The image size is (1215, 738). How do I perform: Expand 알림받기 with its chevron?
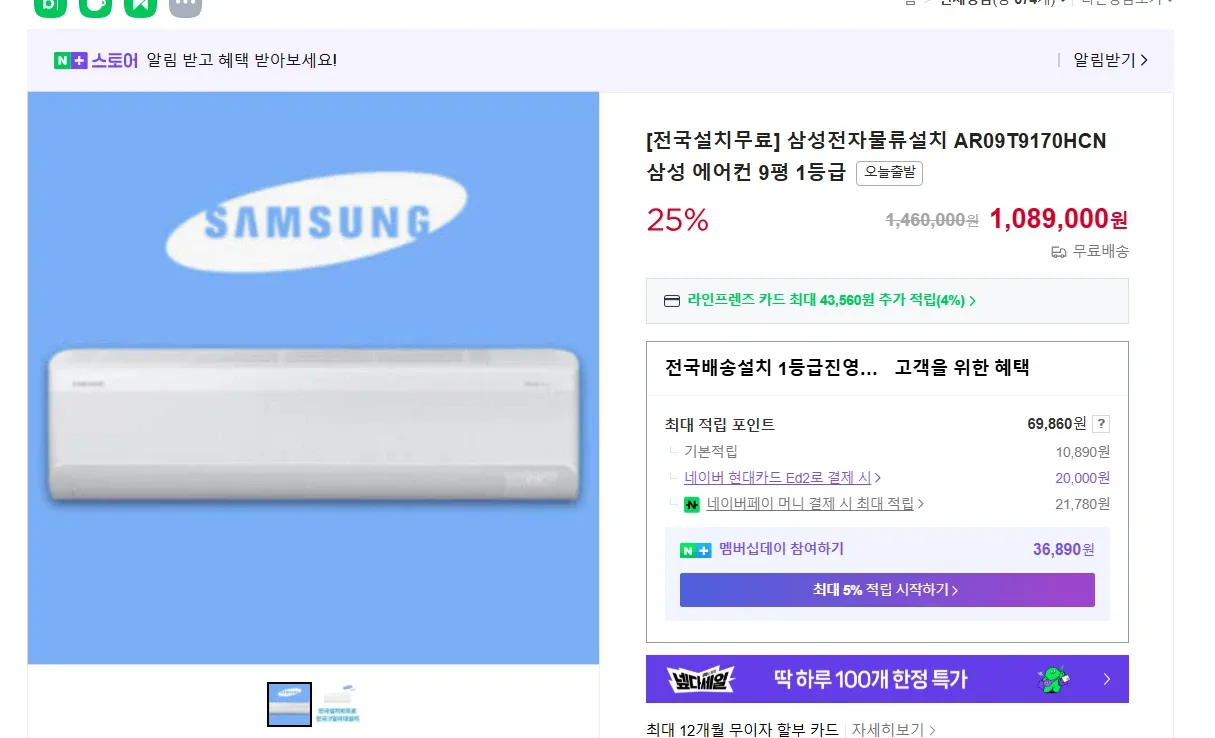[1110, 60]
